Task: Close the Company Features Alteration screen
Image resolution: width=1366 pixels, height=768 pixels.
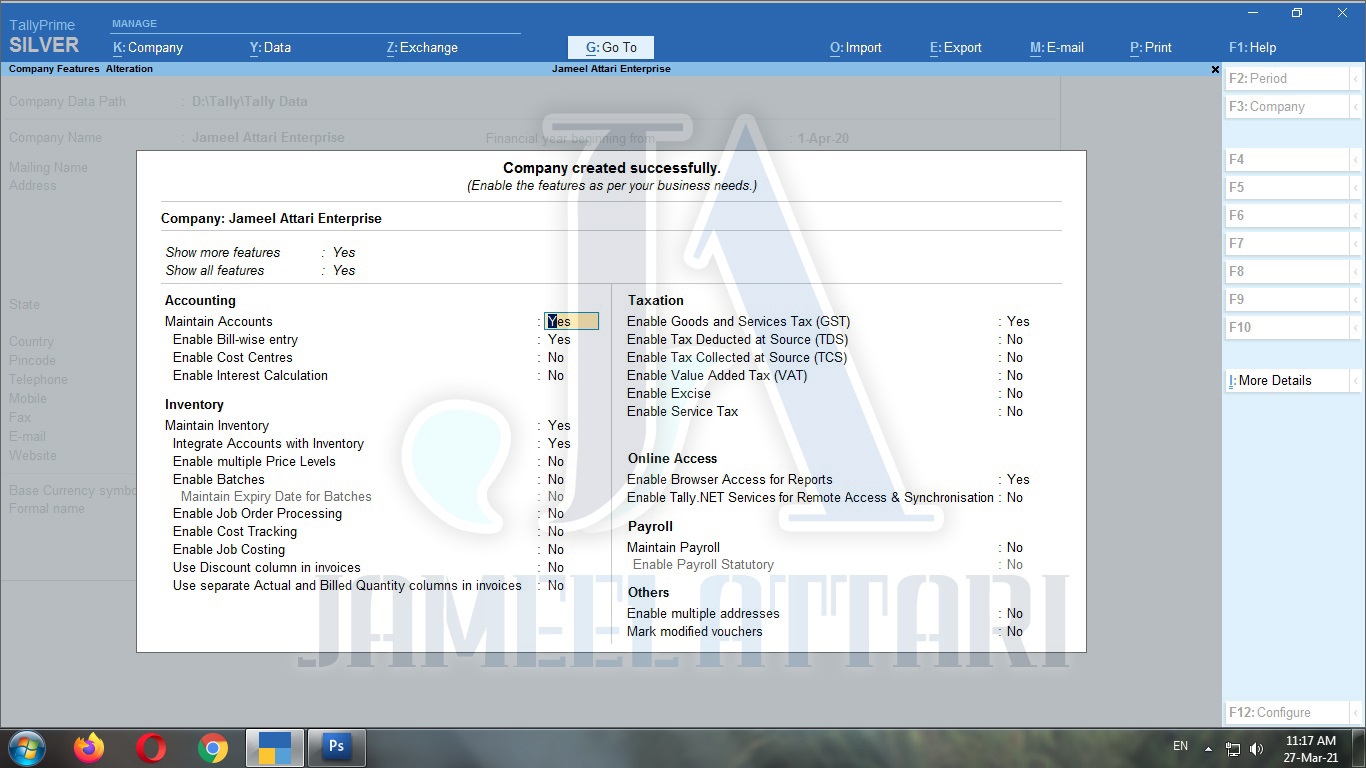Action: [1215, 69]
